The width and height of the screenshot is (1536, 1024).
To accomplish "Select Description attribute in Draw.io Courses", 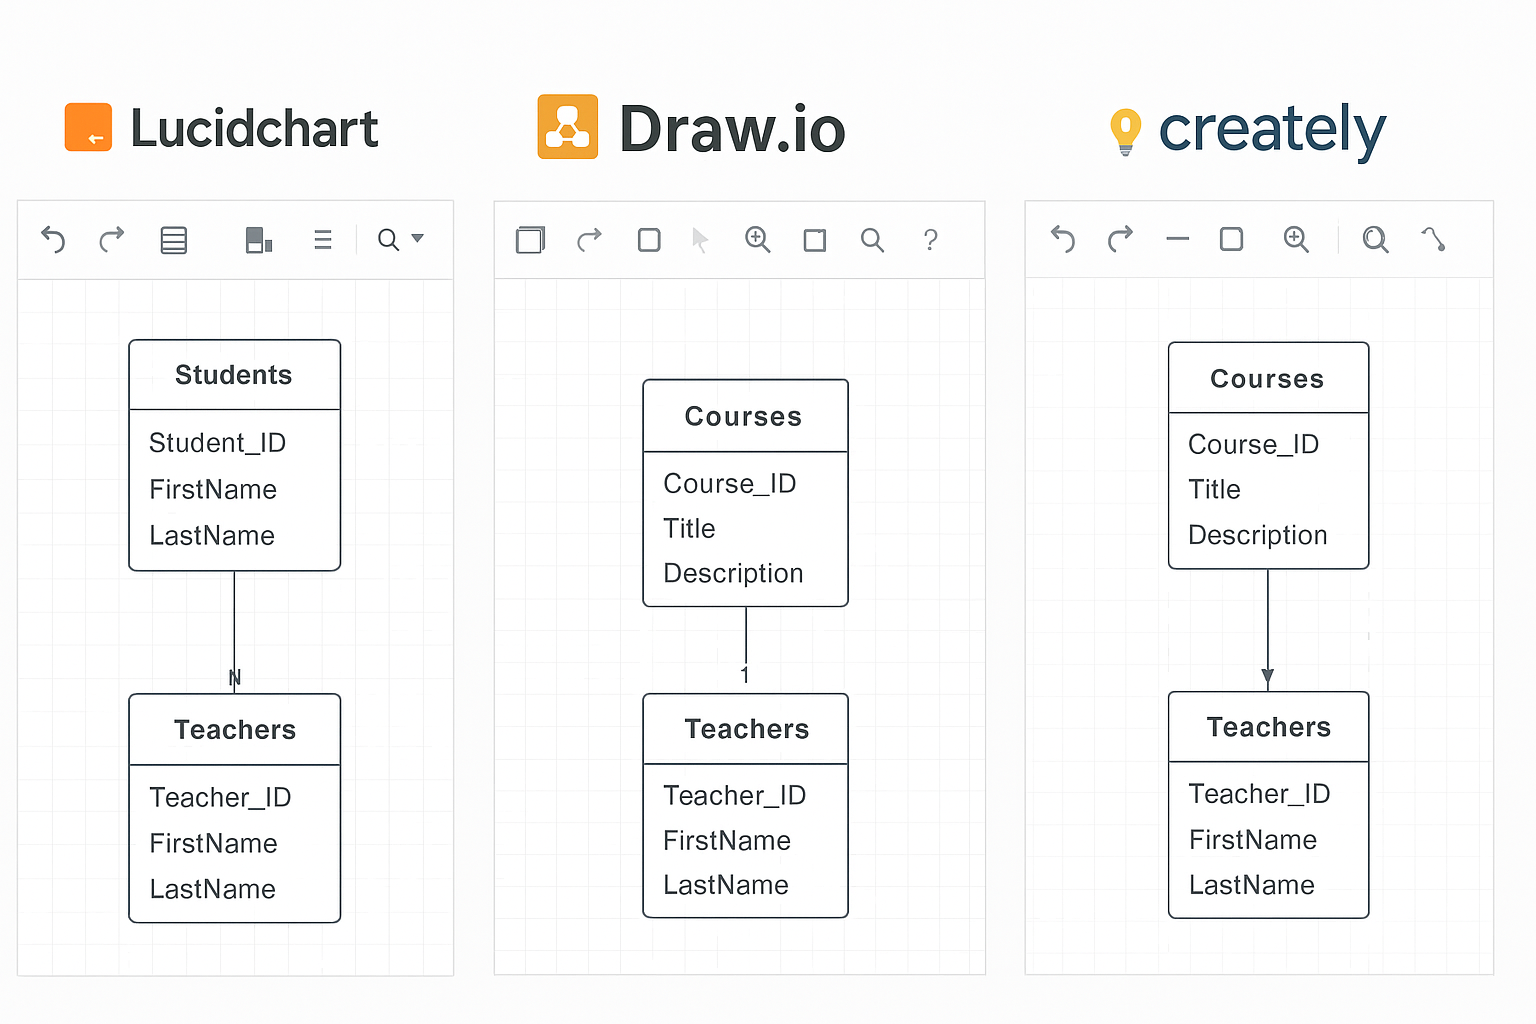I will tap(733, 574).
